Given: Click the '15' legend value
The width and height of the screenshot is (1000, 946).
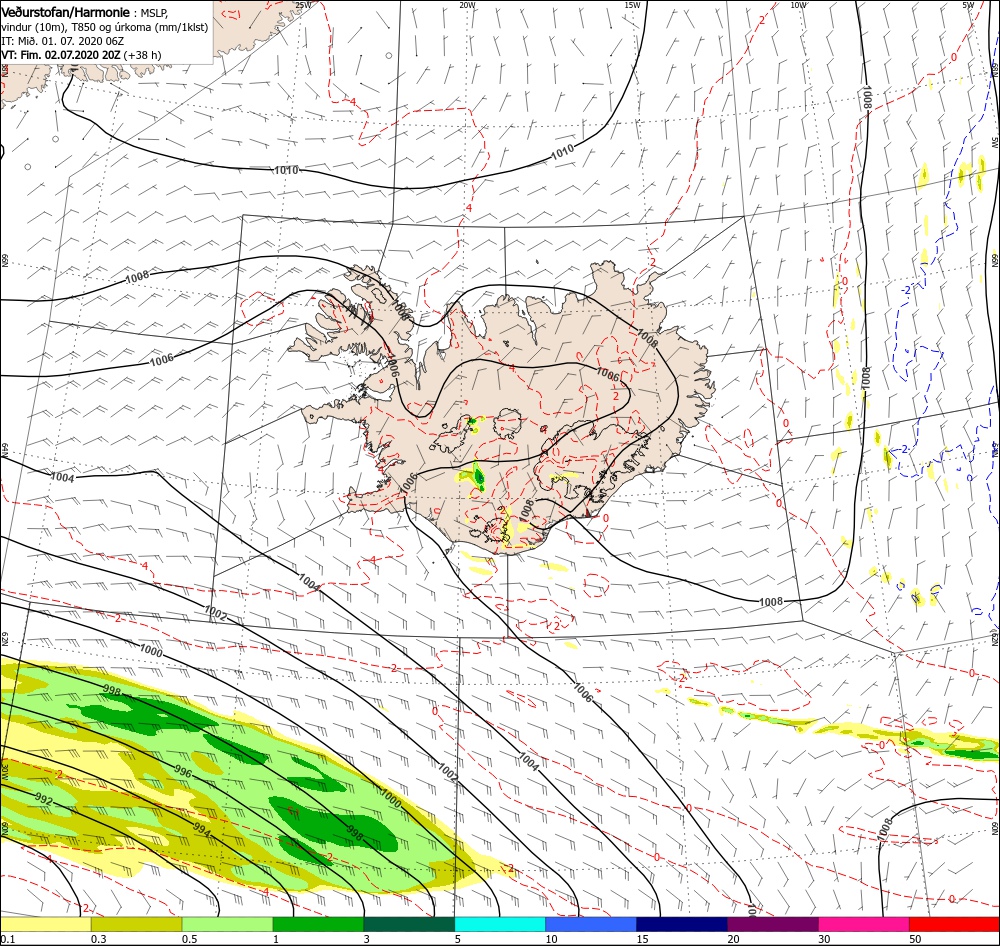Looking at the screenshot, I should point(642,939).
